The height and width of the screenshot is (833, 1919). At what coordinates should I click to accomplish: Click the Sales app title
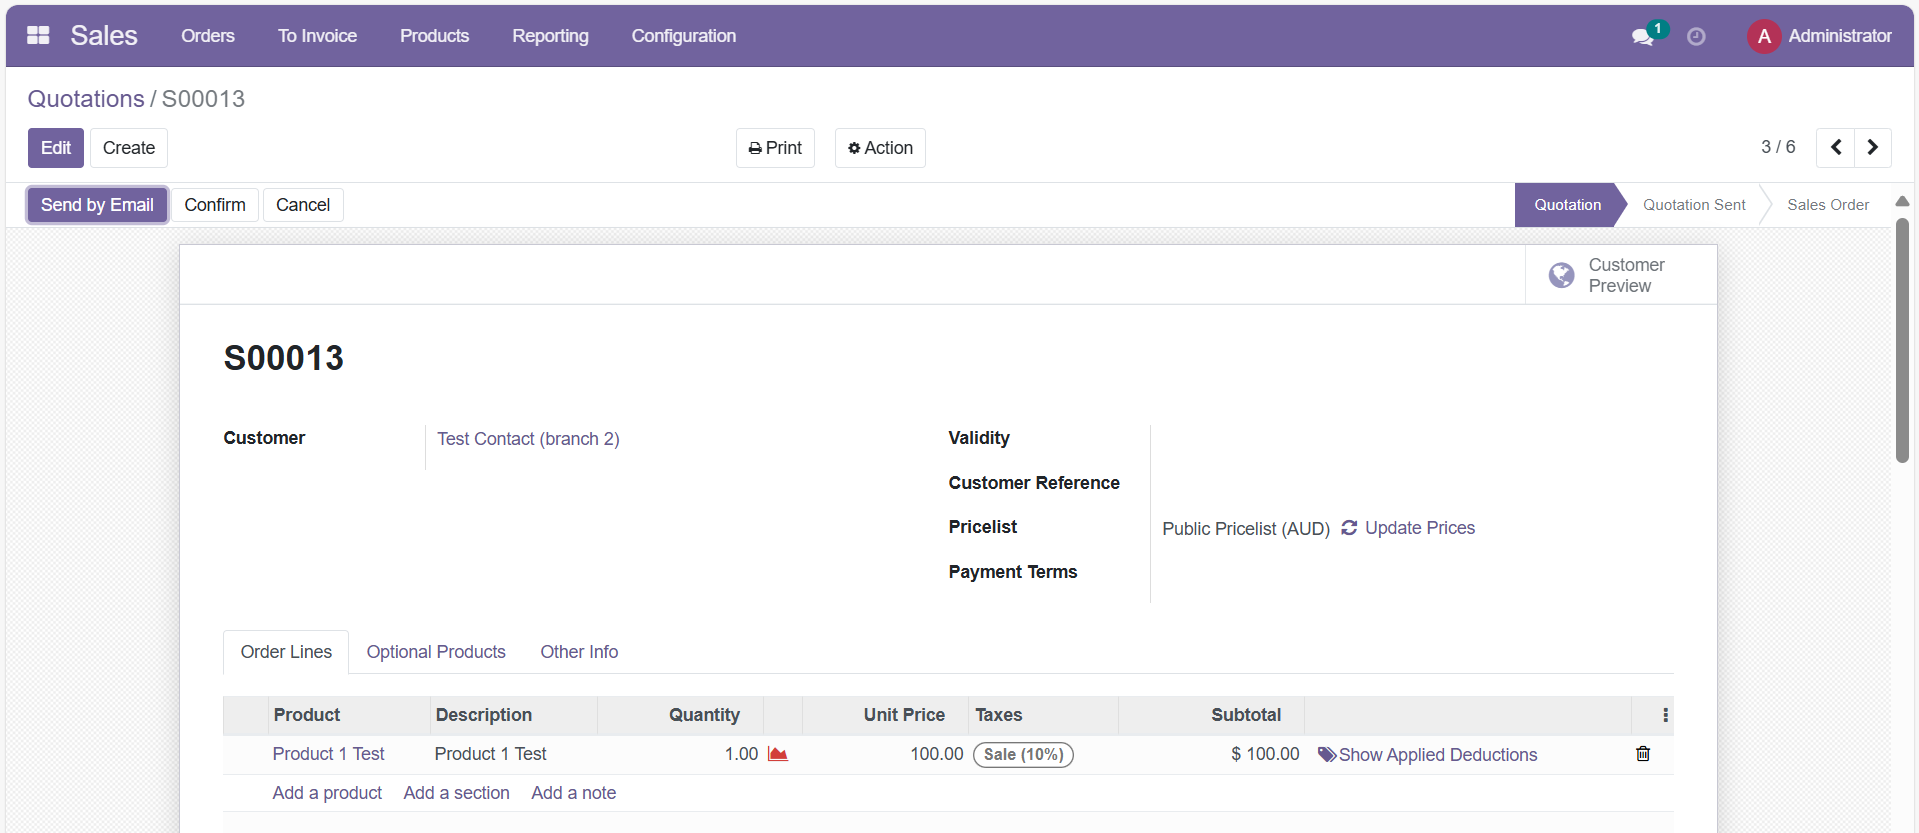point(104,36)
